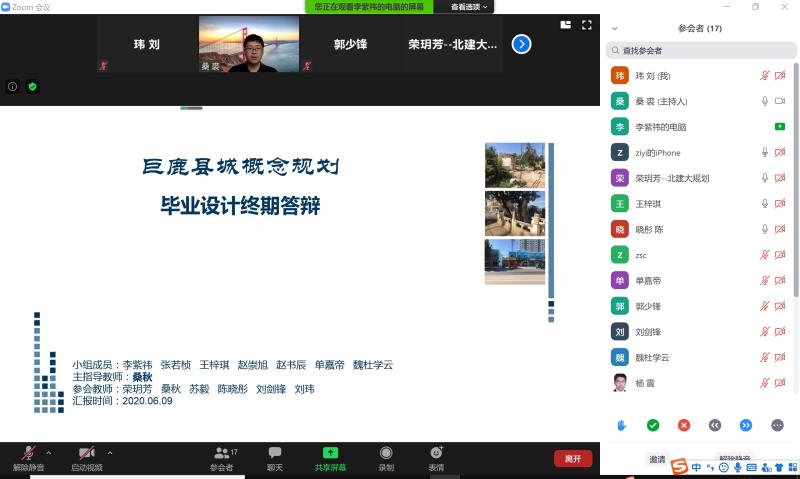Open the meeting info circle icon
The width and height of the screenshot is (800, 479).
[x=13, y=87]
